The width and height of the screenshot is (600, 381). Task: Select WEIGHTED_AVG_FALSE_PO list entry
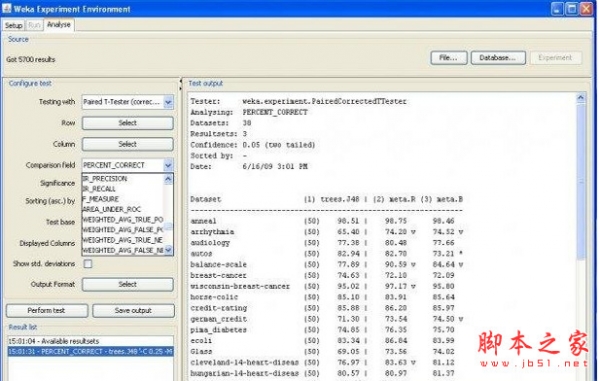(122, 230)
